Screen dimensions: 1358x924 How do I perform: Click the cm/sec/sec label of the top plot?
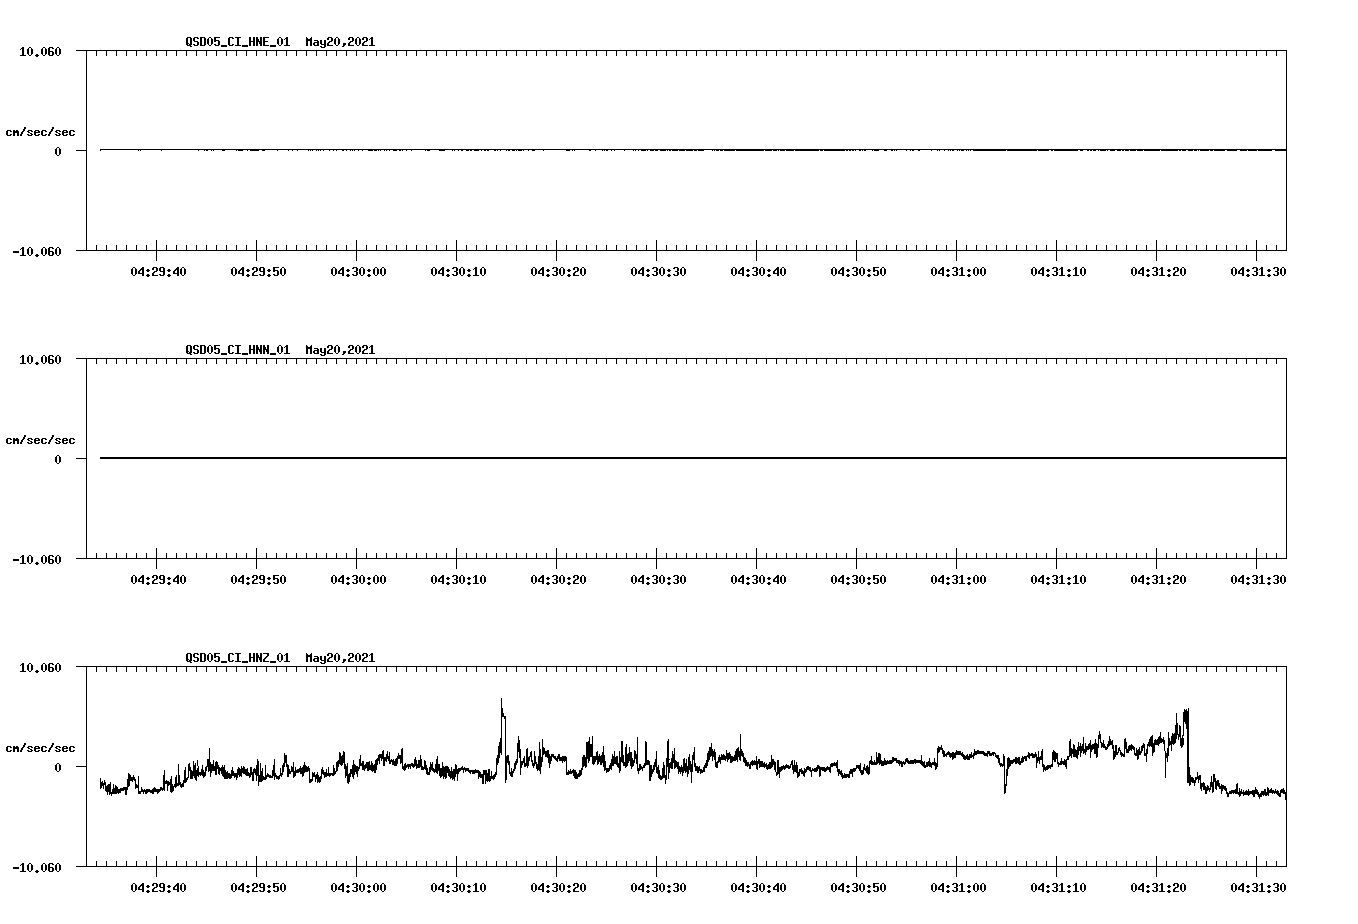point(41,131)
